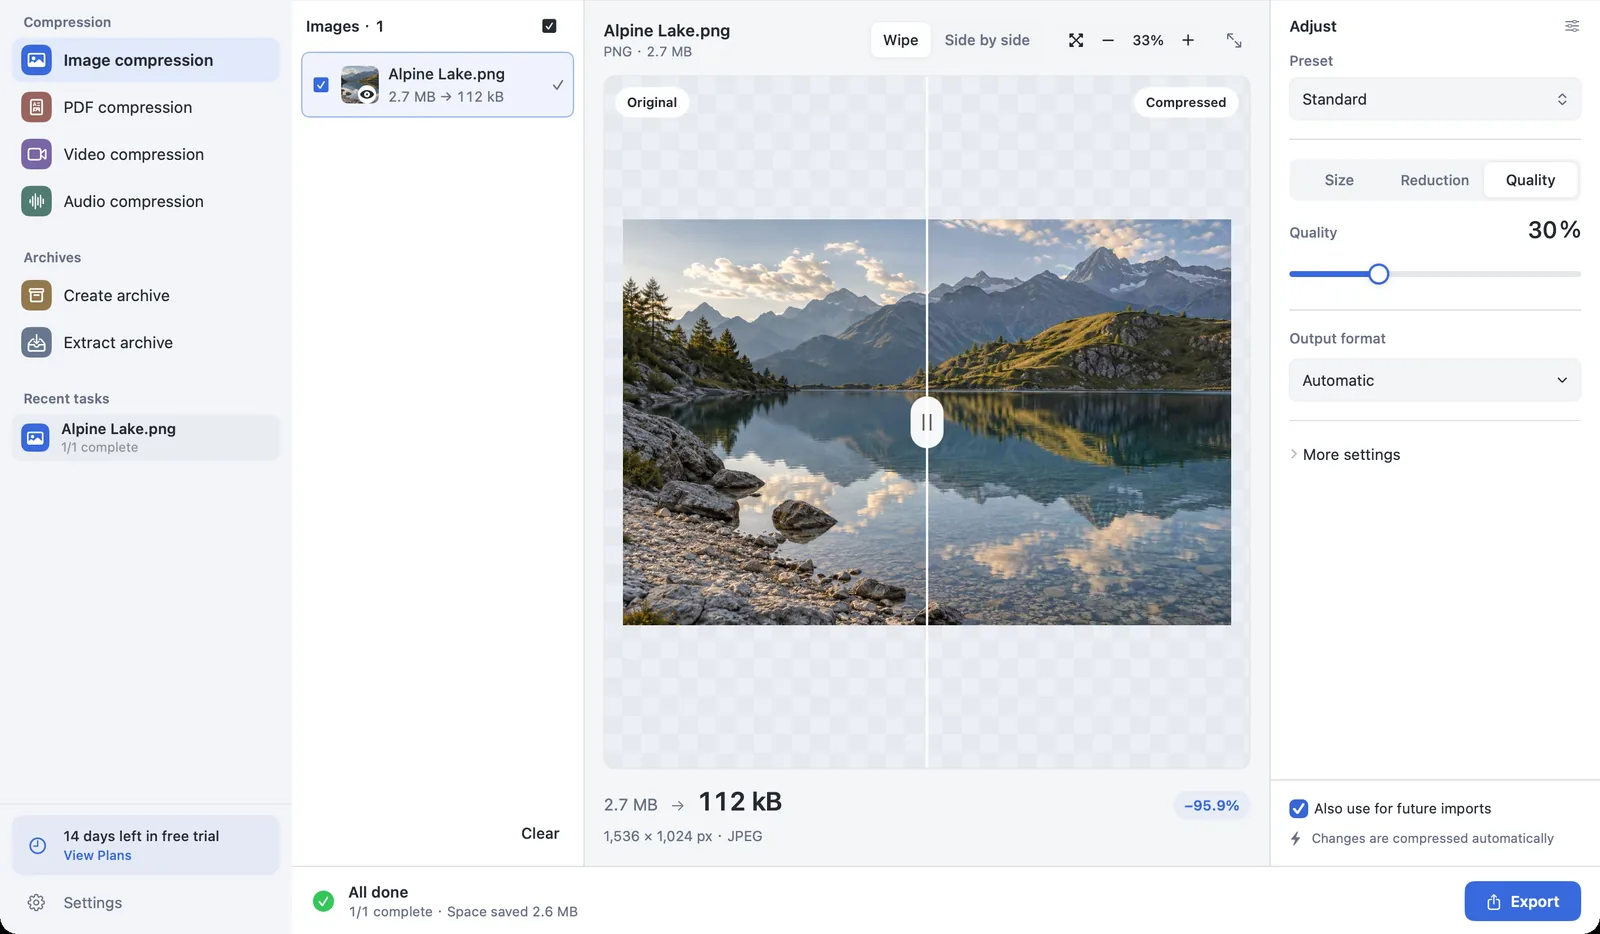Screen dimensions: 1600x934
Task: Uncheck the Alpine Lake.png file checkbox
Action: click(x=321, y=85)
